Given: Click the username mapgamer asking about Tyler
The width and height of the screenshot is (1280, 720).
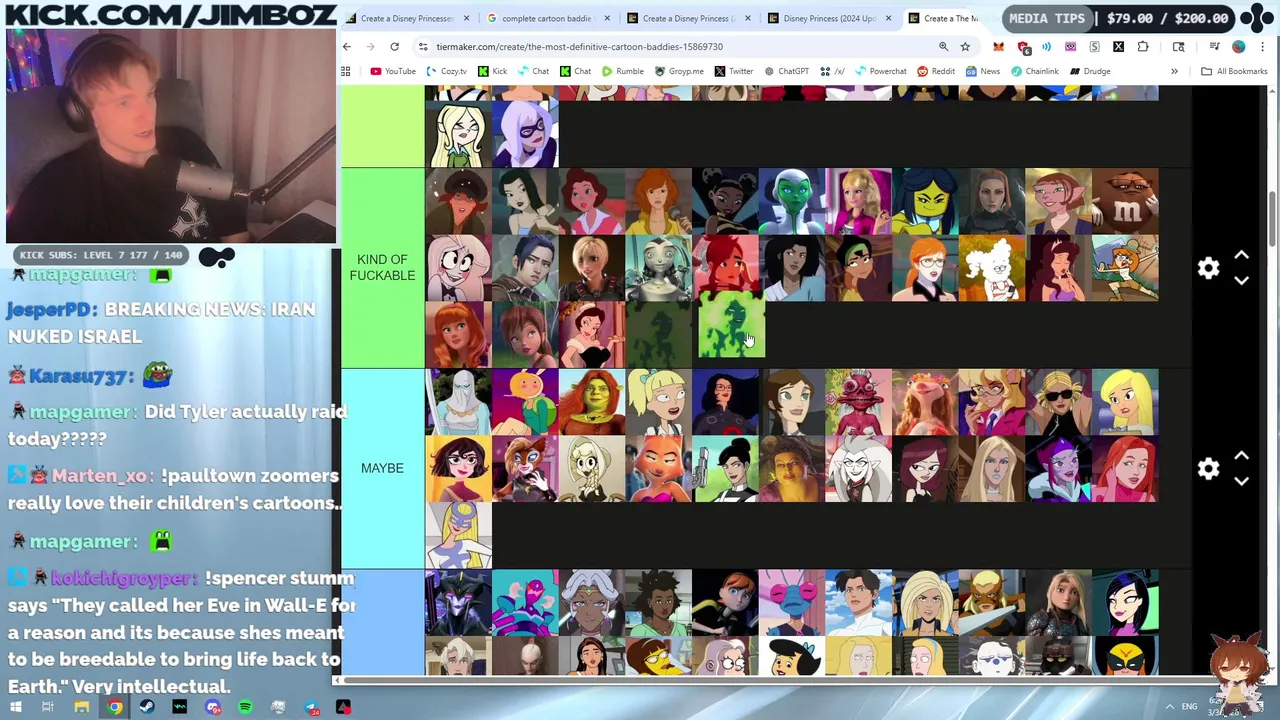Looking at the screenshot, I should click(84, 412).
